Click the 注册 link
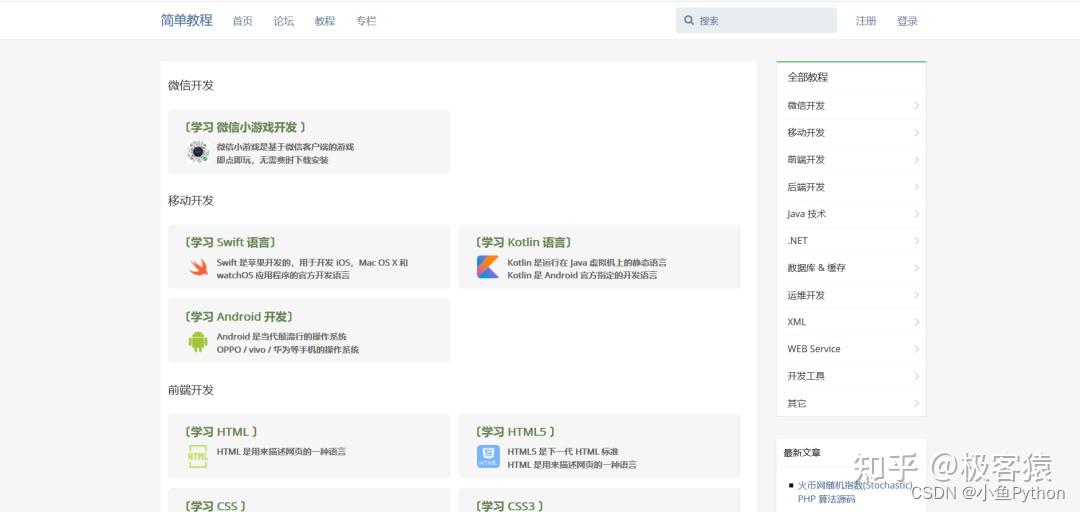The height and width of the screenshot is (512, 1080). pyautogui.click(x=866, y=21)
